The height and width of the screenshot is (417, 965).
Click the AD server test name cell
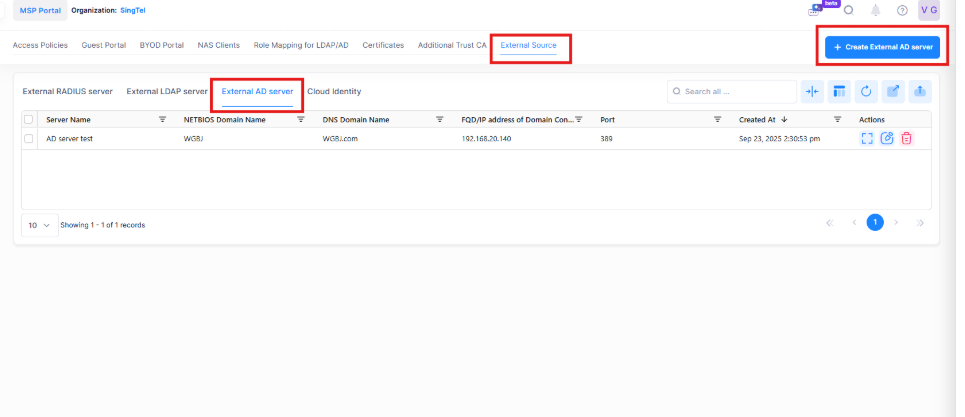[70, 139]
